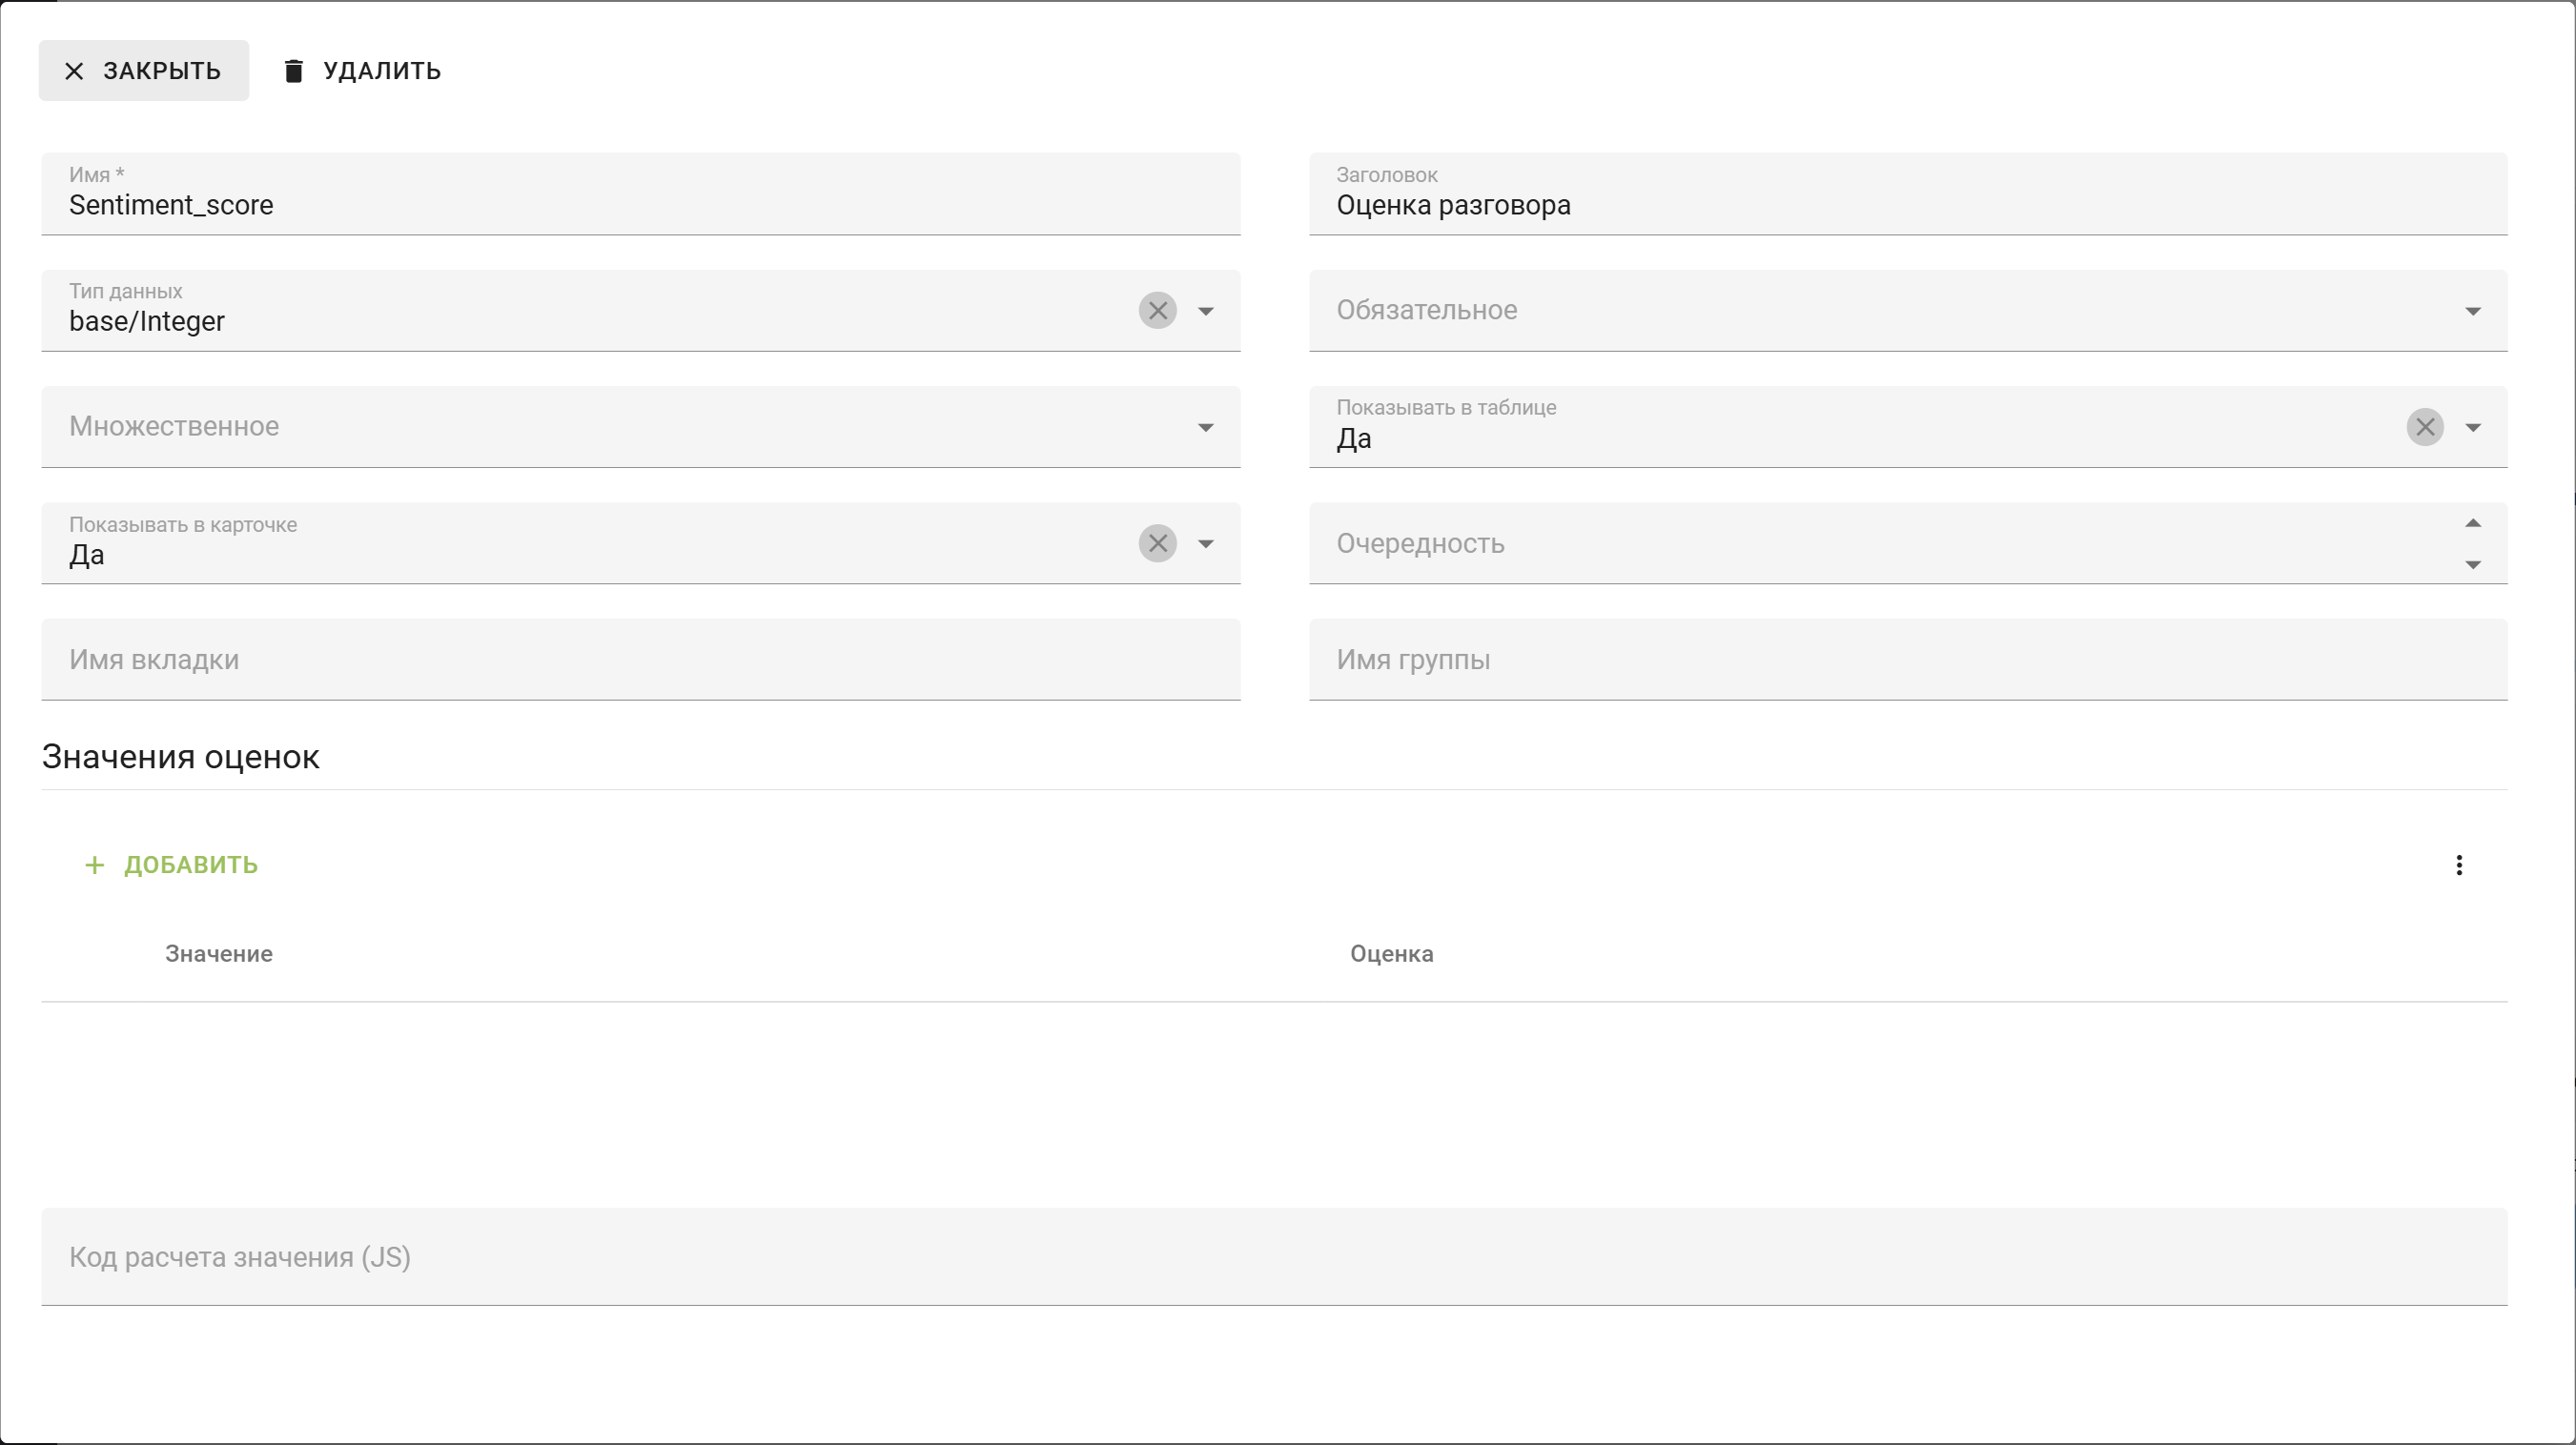
Task: Click the Имя вкладки input field
Action: click(640, 660)
